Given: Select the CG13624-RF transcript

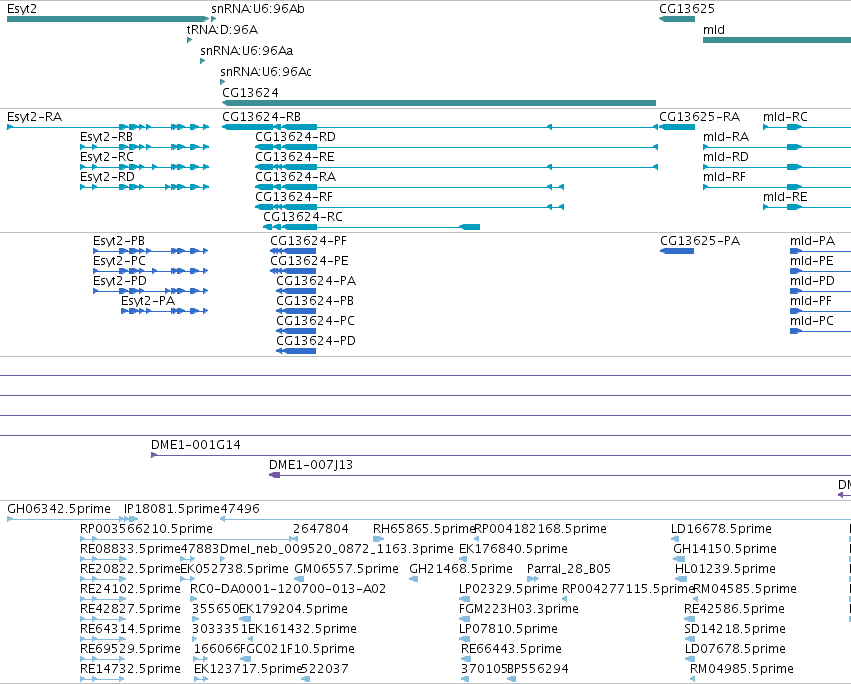Looking at the screenshot, I should (410, 207).
